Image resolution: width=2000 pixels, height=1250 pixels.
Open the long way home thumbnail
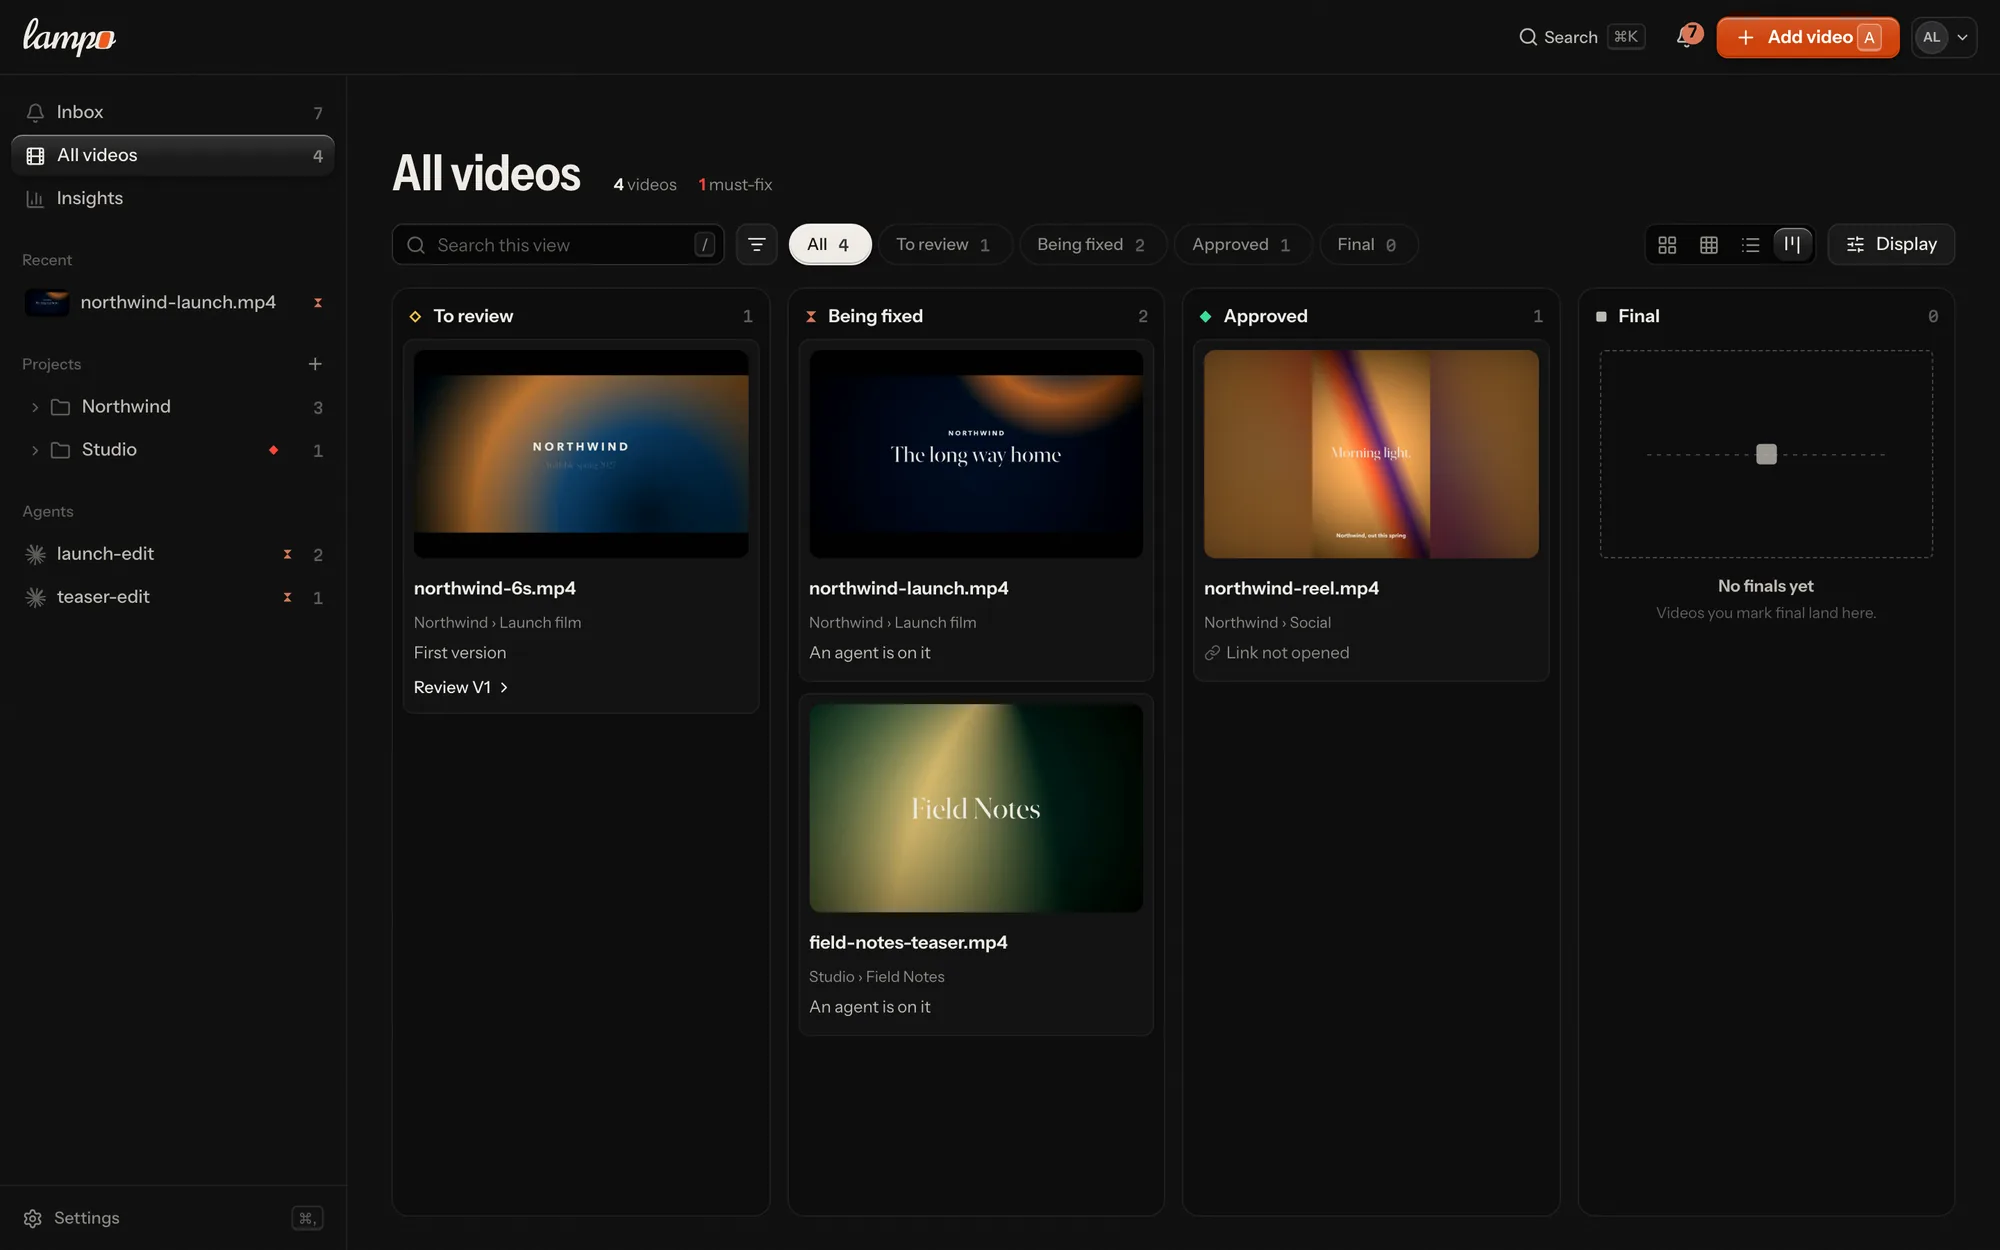tap(976, 454)
